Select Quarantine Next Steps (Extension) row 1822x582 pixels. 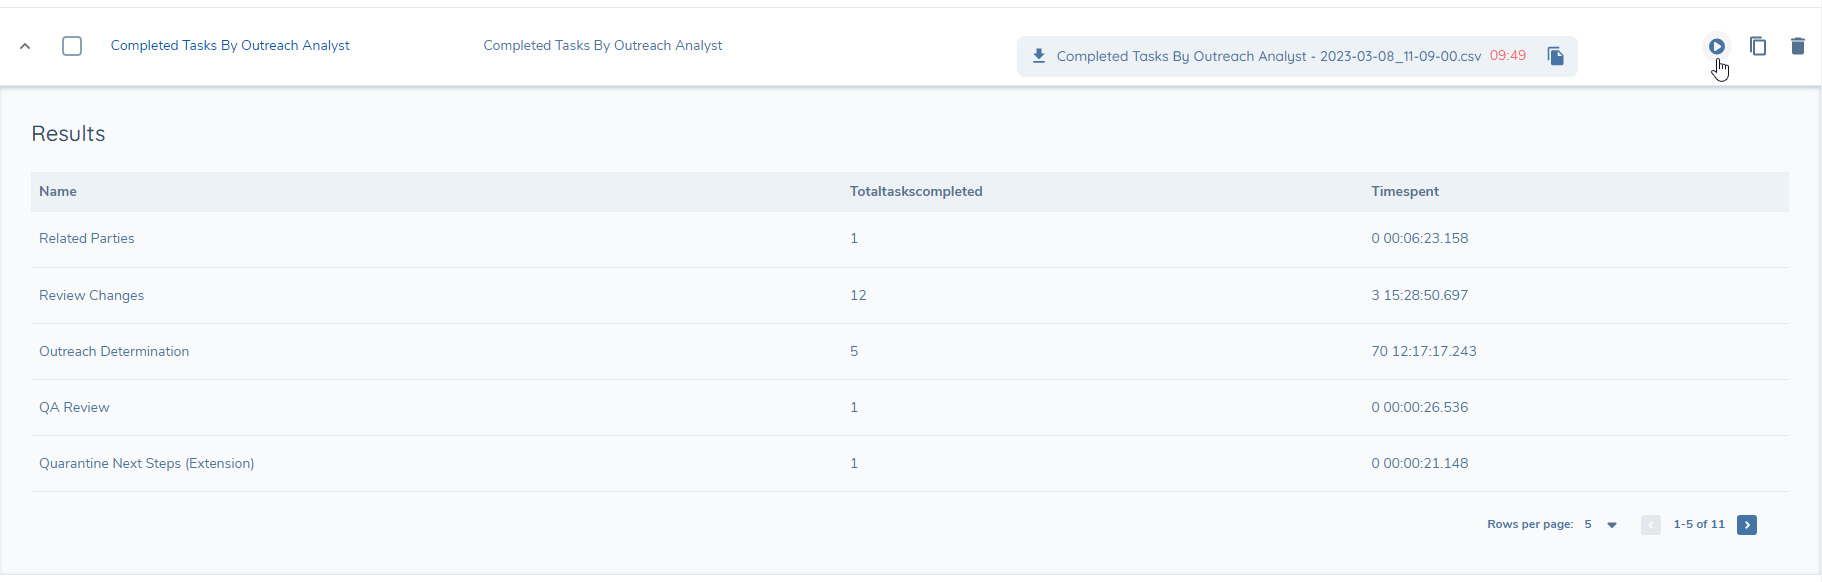pyautogui.click(x=146, y=463)
